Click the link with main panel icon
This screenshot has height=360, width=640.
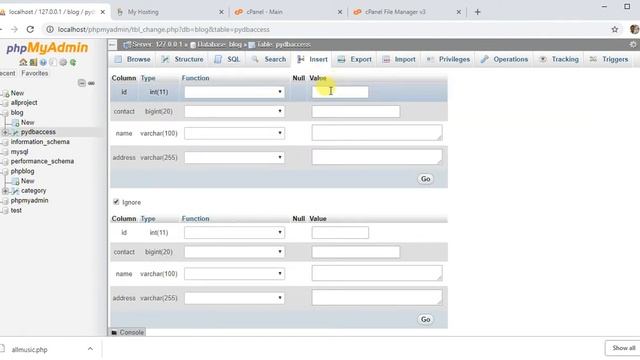pyautogui.click(x=91, y=83)
